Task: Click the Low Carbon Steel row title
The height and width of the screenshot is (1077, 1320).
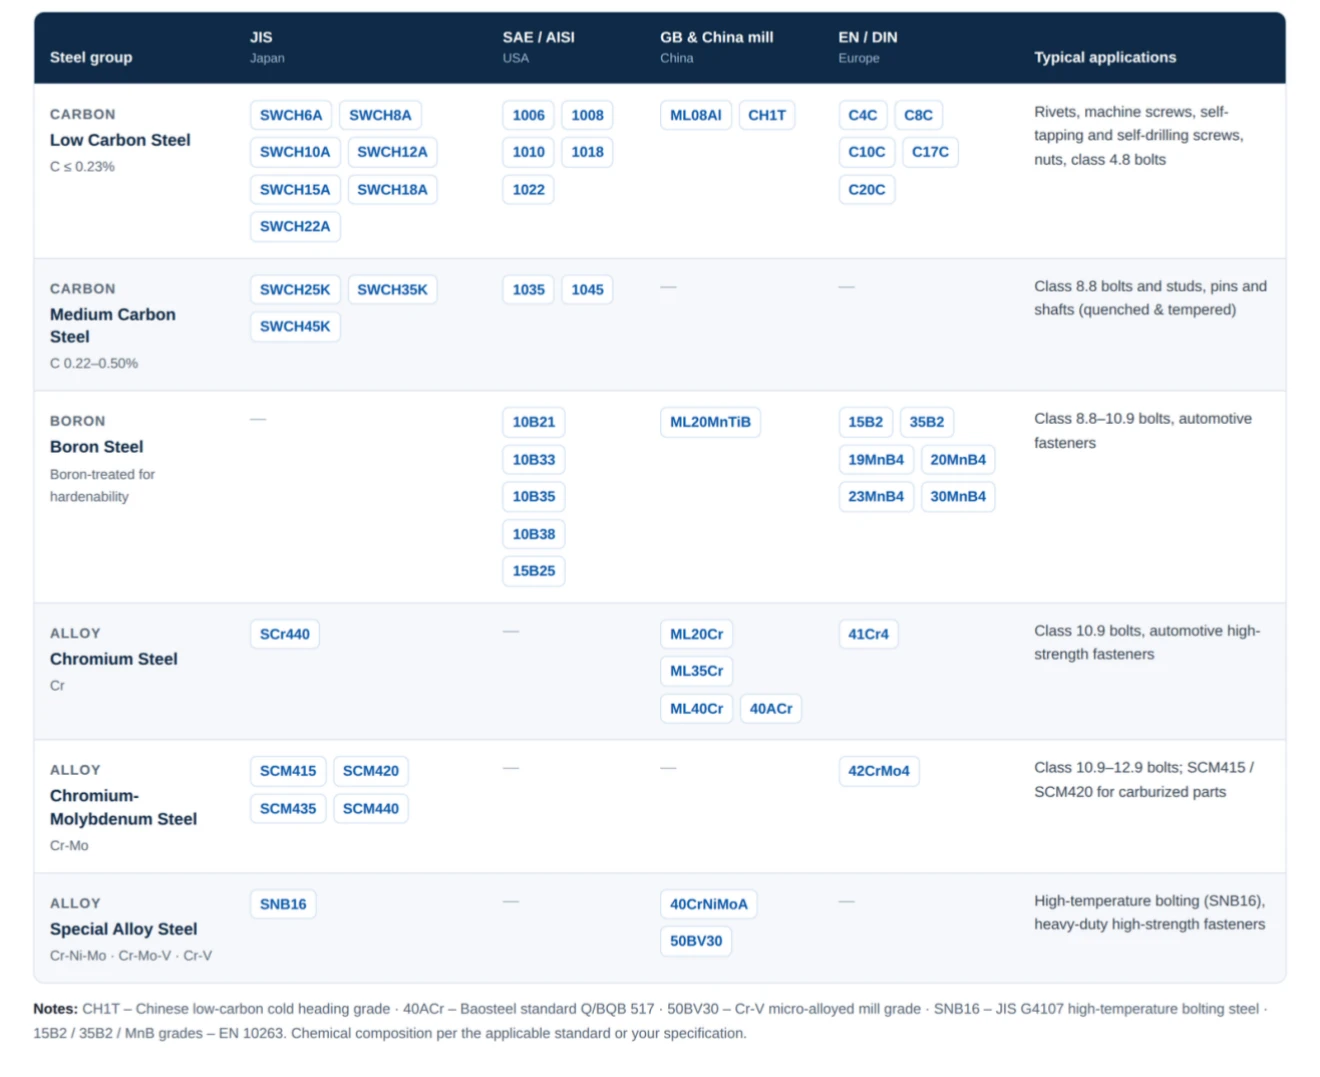Action: tap(120, 141)
